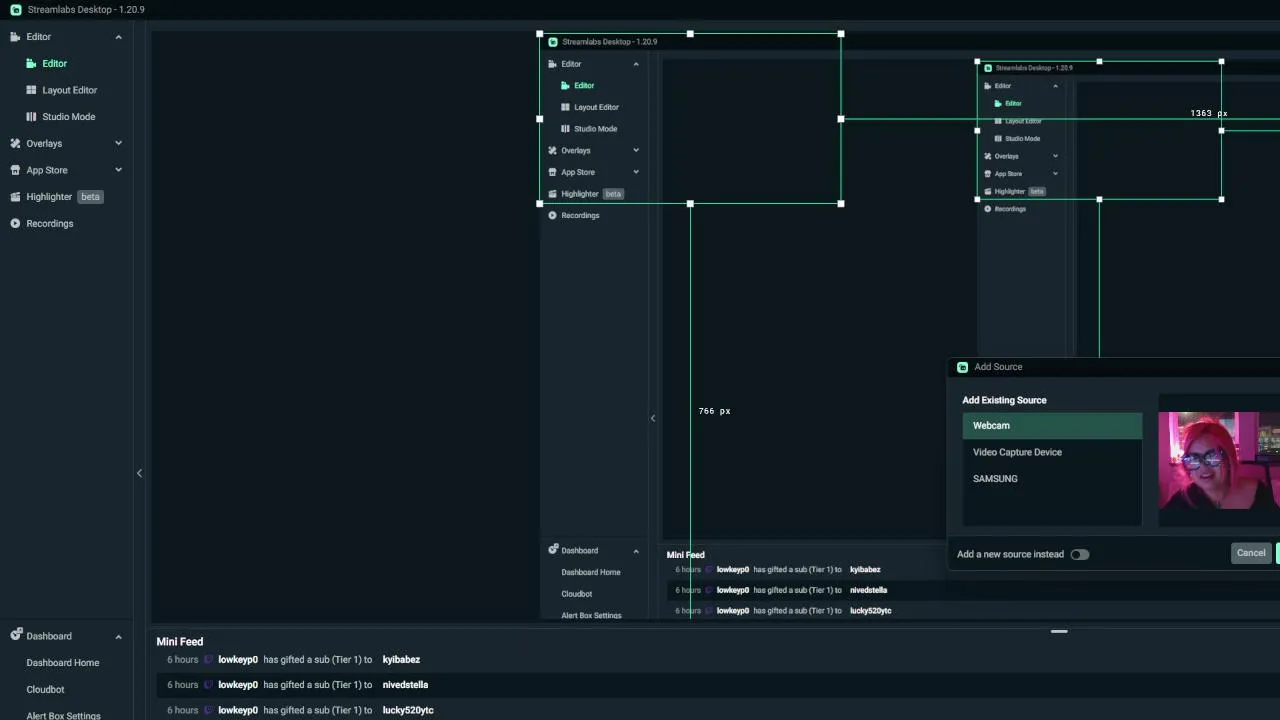Image resolution: width=1280 pixels, height=720 pixels.
Task: Click the Editor section icon in the first nested preview
Action: point(552,64)
